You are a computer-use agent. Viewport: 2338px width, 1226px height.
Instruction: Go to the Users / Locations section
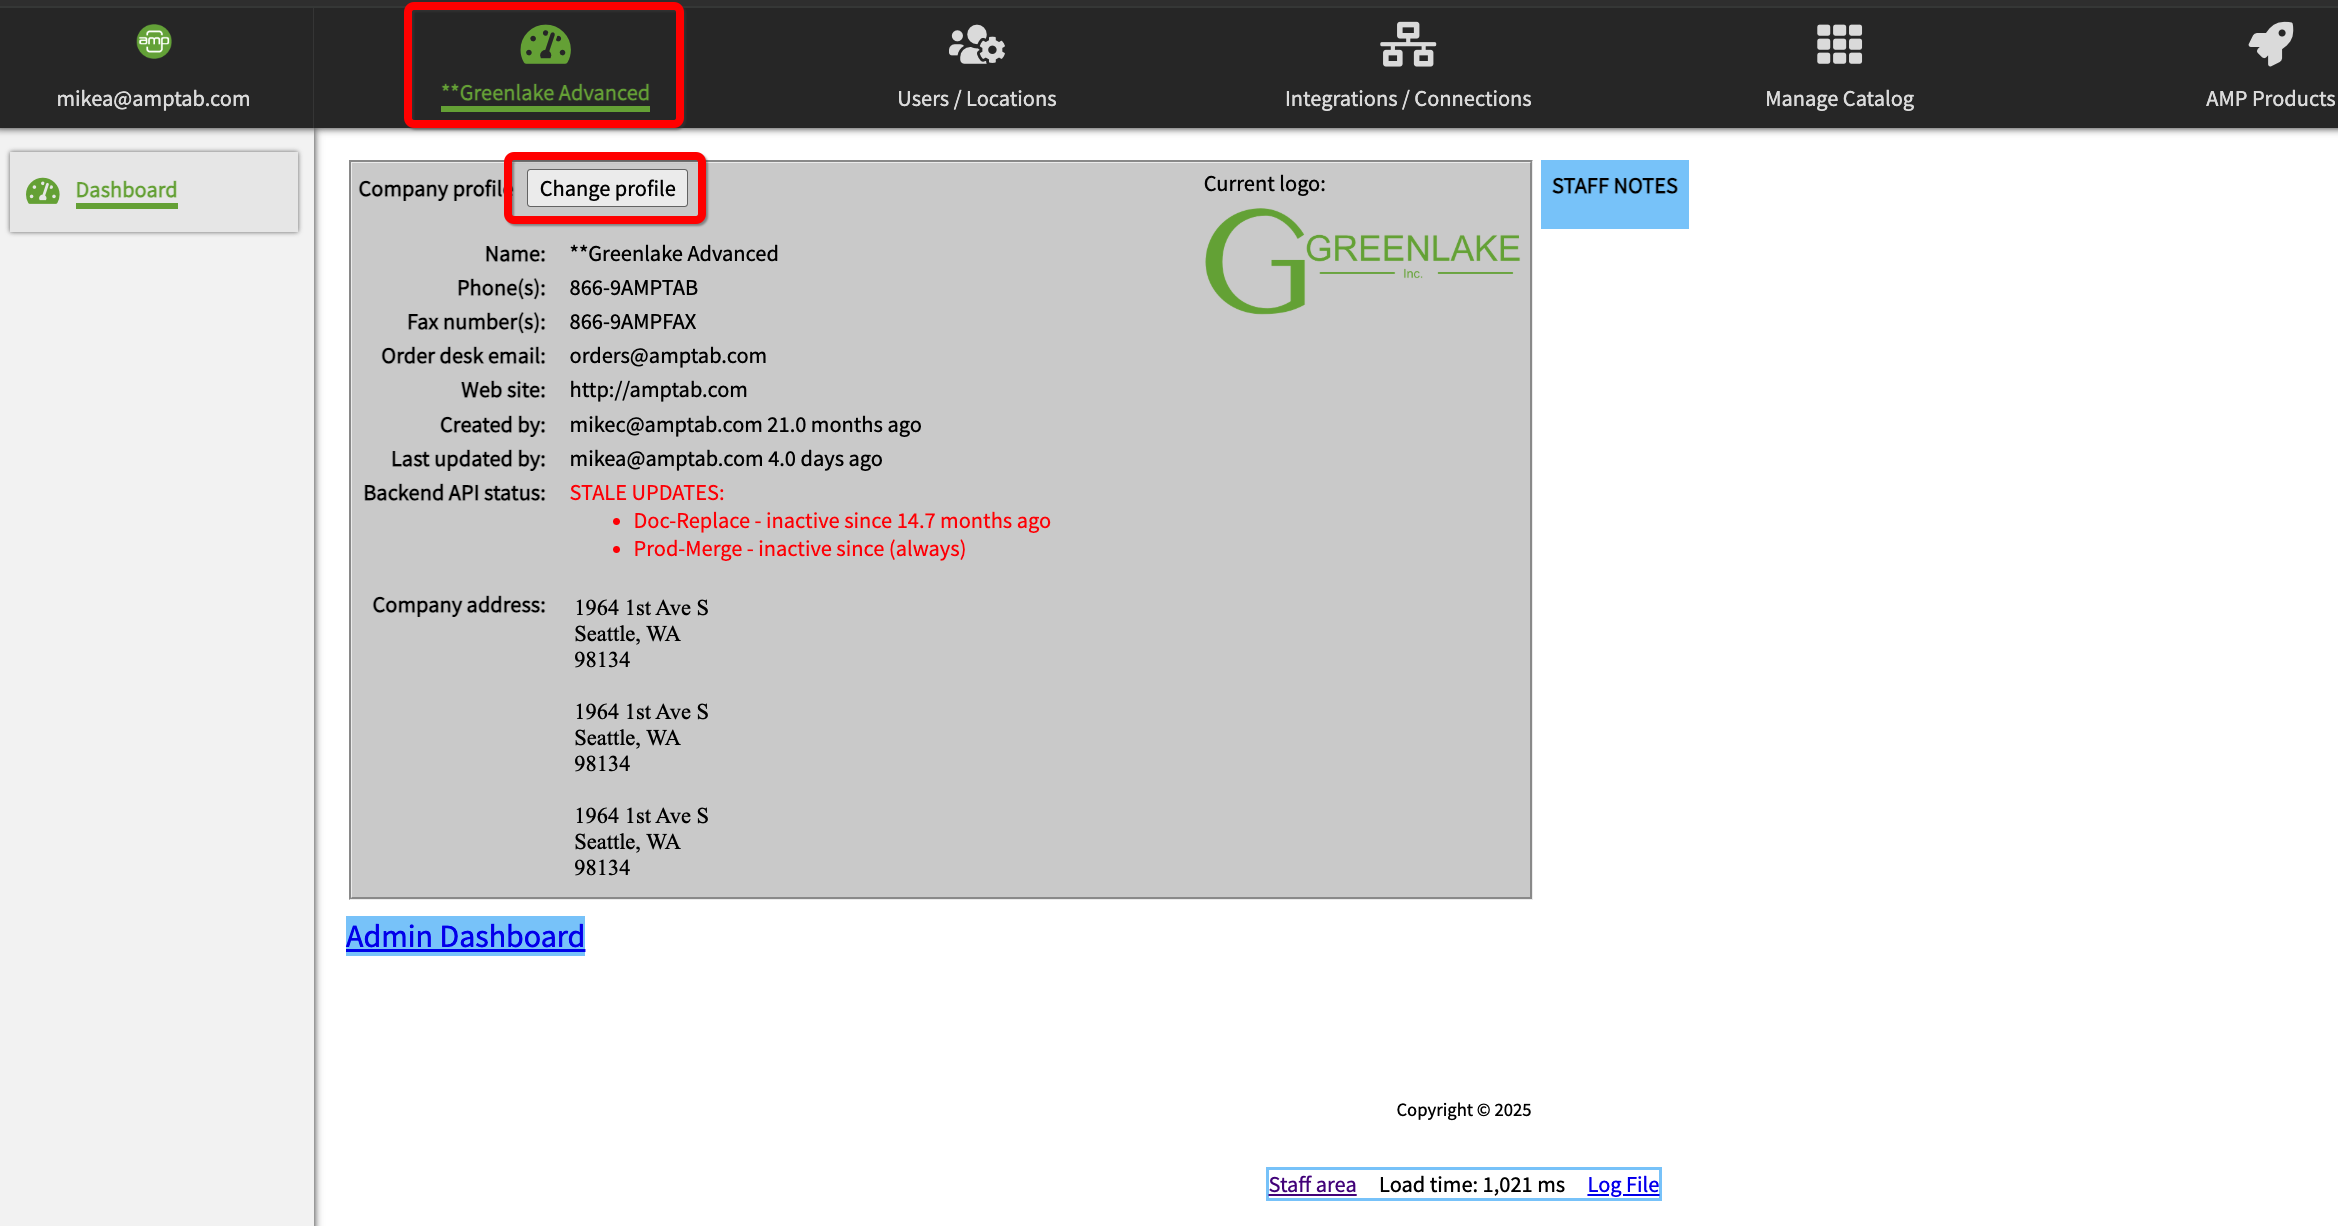click(976, 98)
